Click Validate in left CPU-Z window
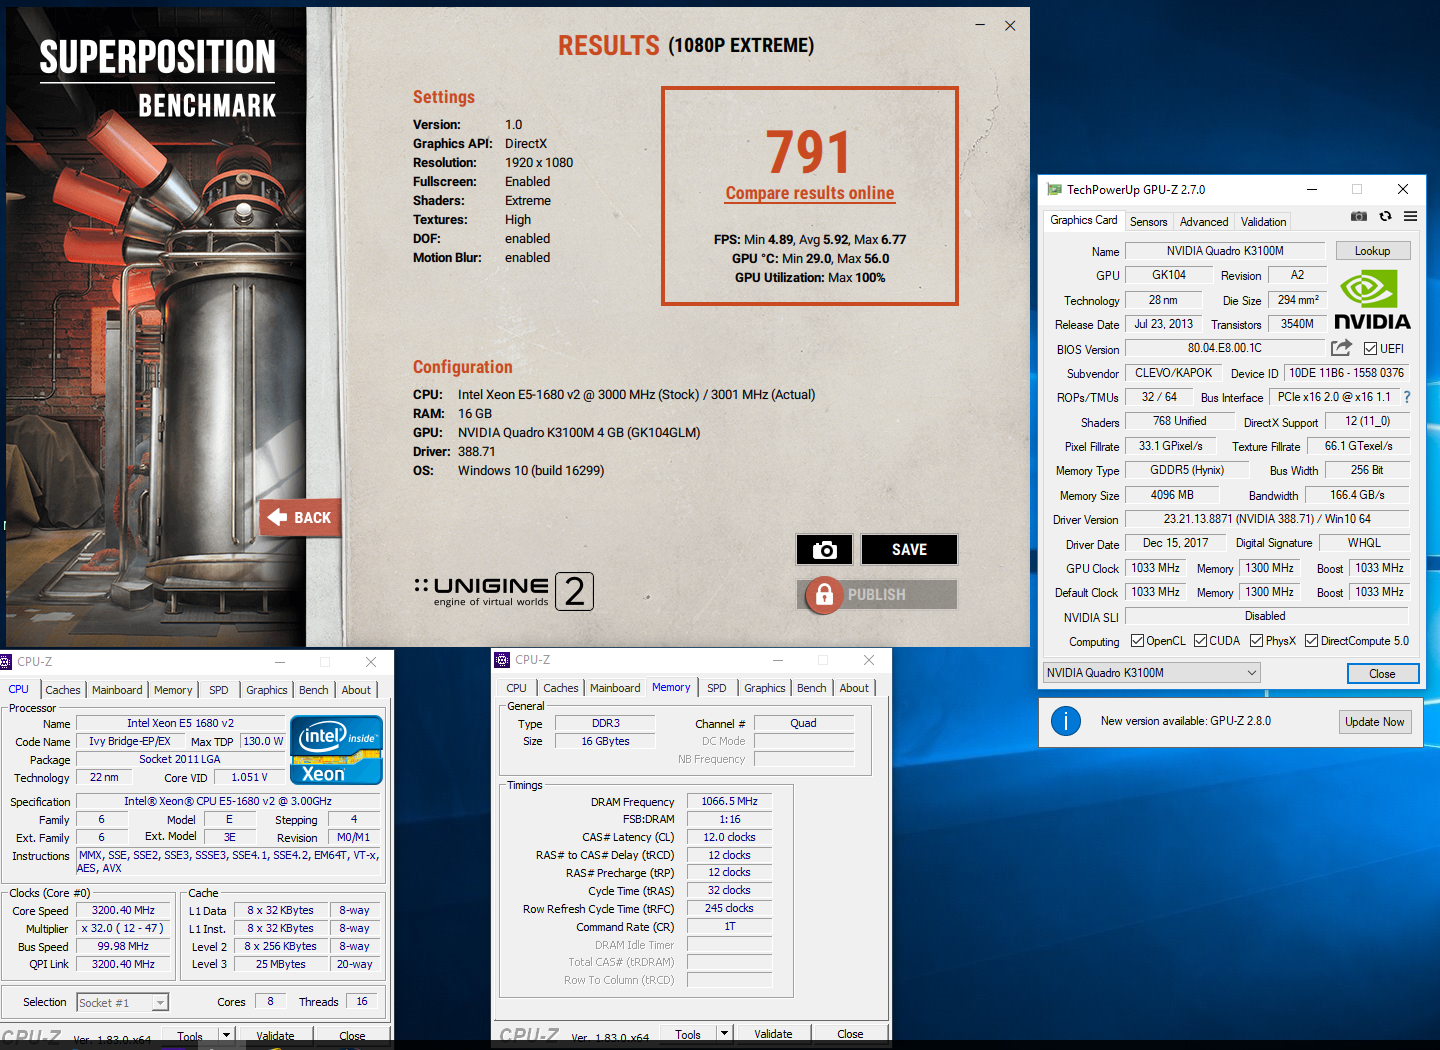This screenshot has width=1440, height=1050. click(x=275, y=1037)
